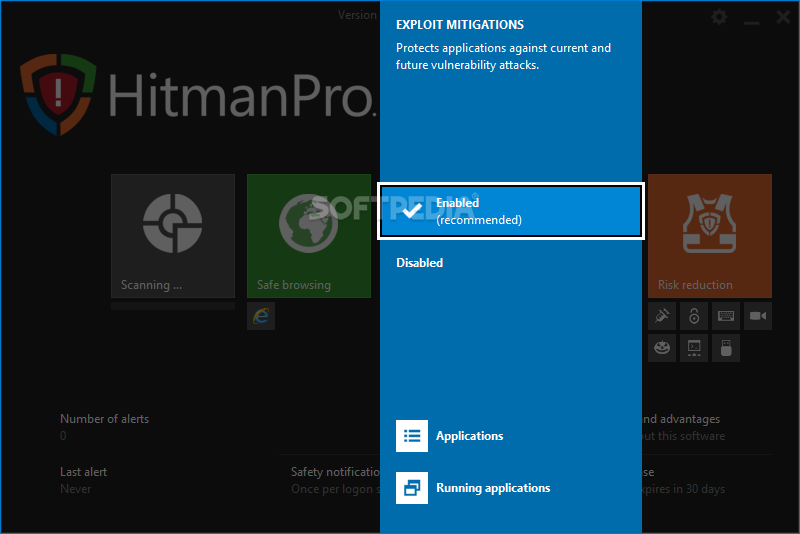The height and width of the screenshot is (534, 800).
Task: Choose the Disabled option
Action: coord(419,263)
